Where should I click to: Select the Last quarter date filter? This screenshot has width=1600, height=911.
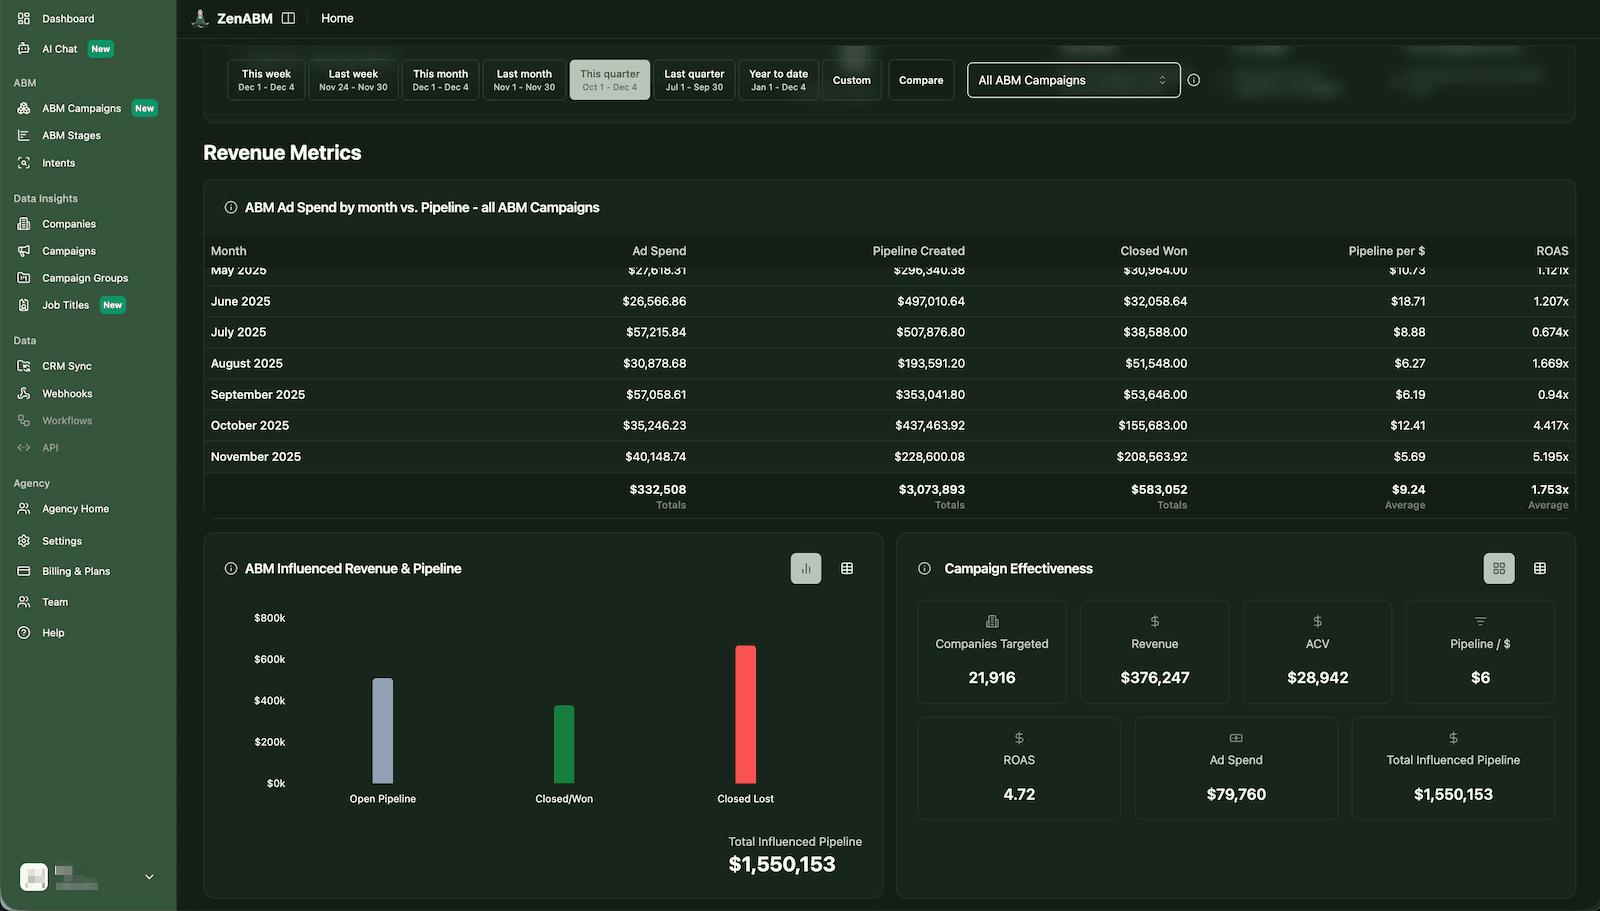[x=694, y=79]
